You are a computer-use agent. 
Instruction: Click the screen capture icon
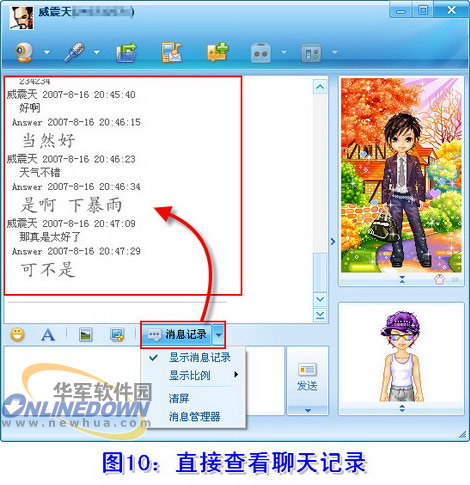117,335
